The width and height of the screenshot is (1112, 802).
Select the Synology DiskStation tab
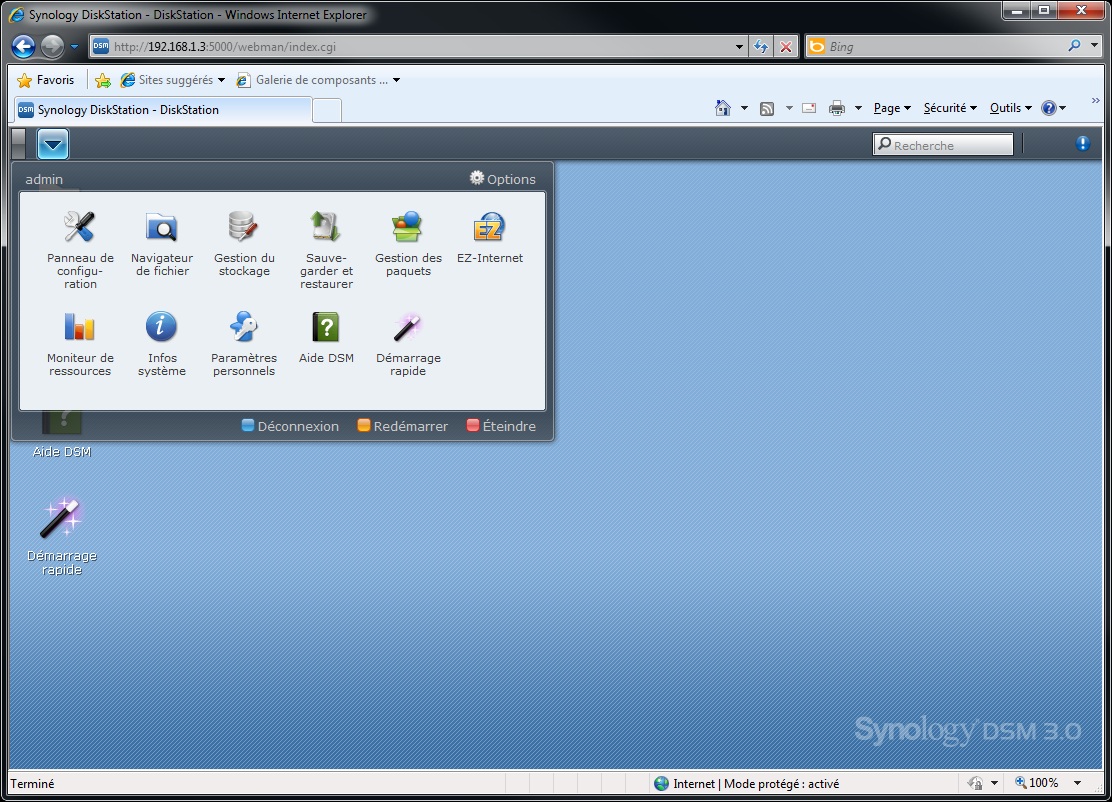[x=163, y=110]
